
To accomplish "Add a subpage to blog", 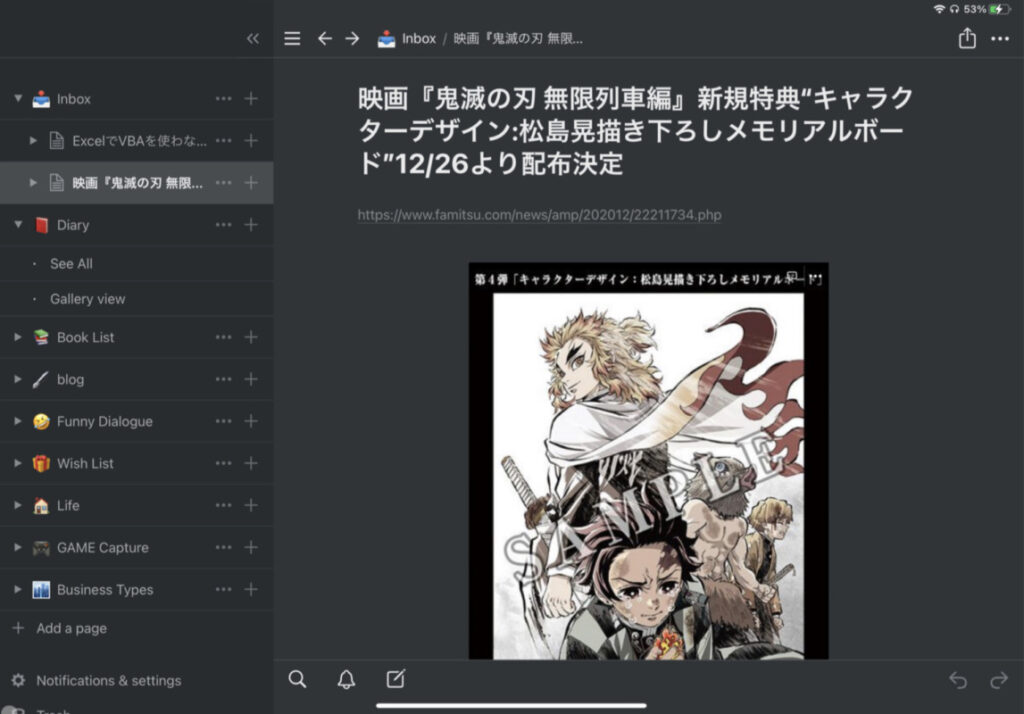I will [x=251, y=379].
